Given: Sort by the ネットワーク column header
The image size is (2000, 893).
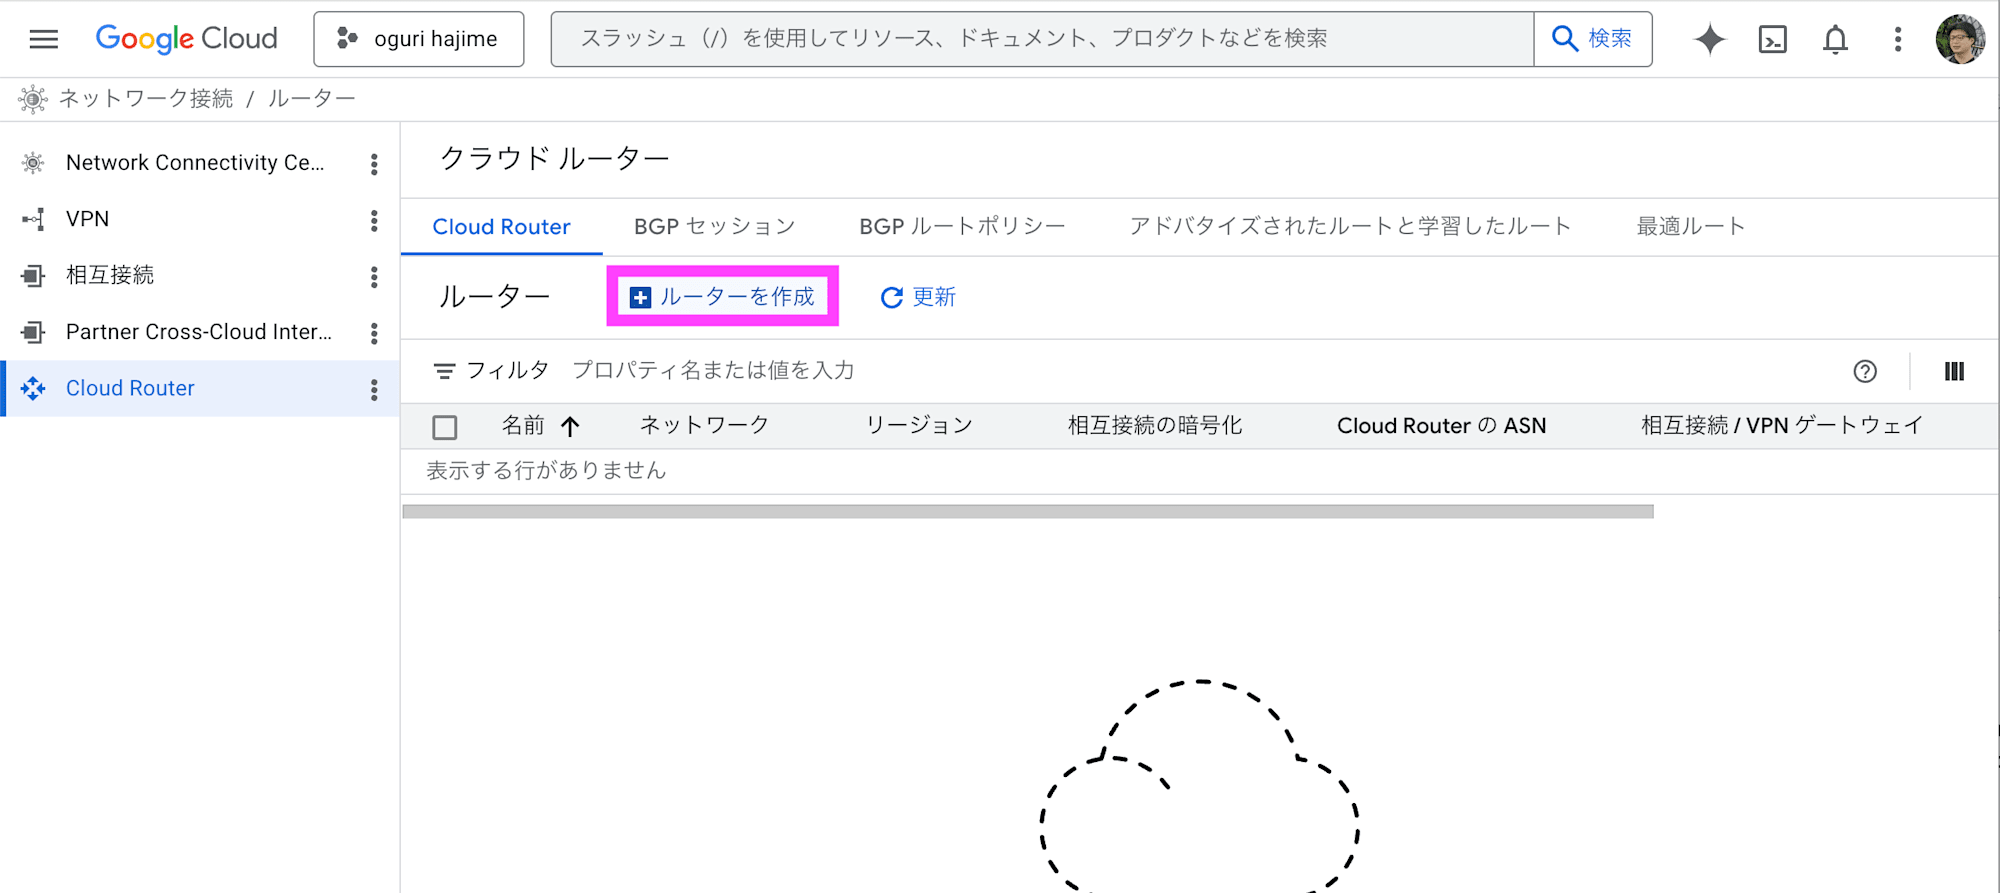Looking at the screenshot, I should (704, 426).
